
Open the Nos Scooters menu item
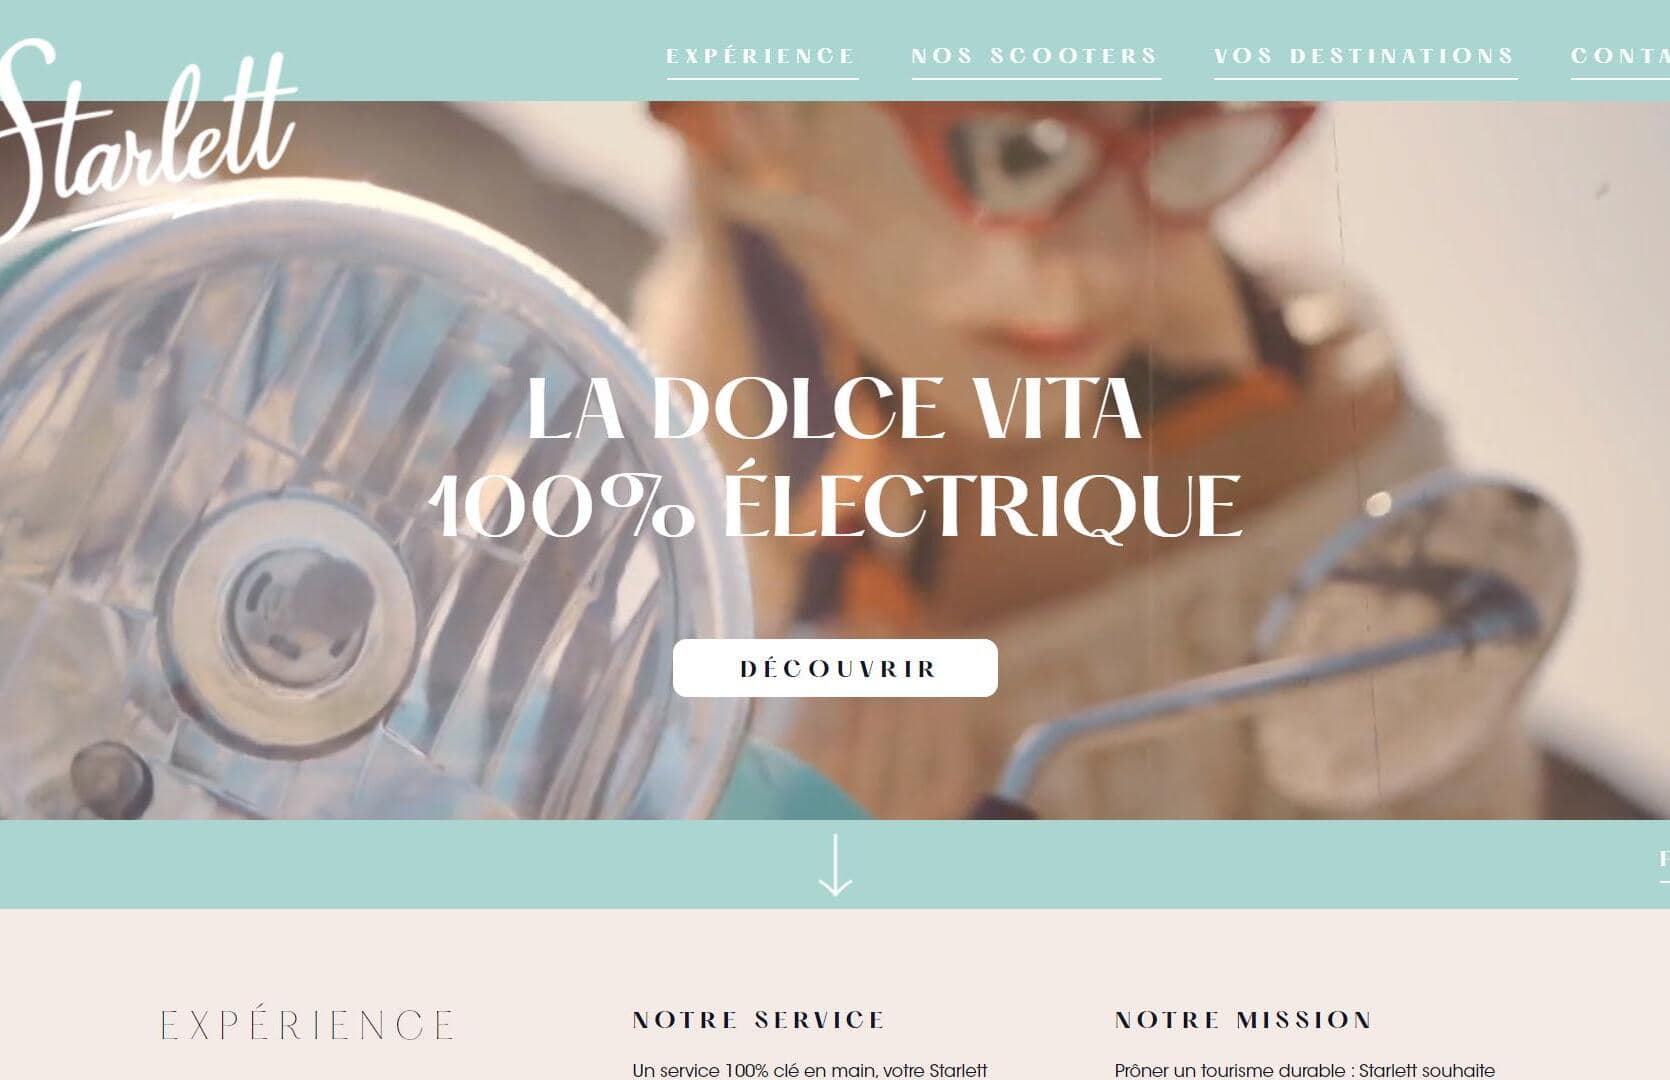[1035, 57]
